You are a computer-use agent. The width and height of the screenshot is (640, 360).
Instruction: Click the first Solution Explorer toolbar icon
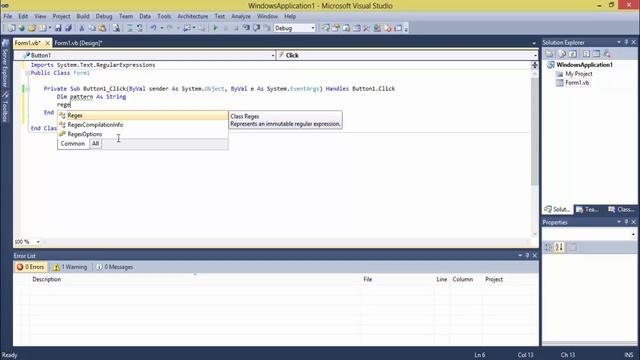(x=549, y=54)
